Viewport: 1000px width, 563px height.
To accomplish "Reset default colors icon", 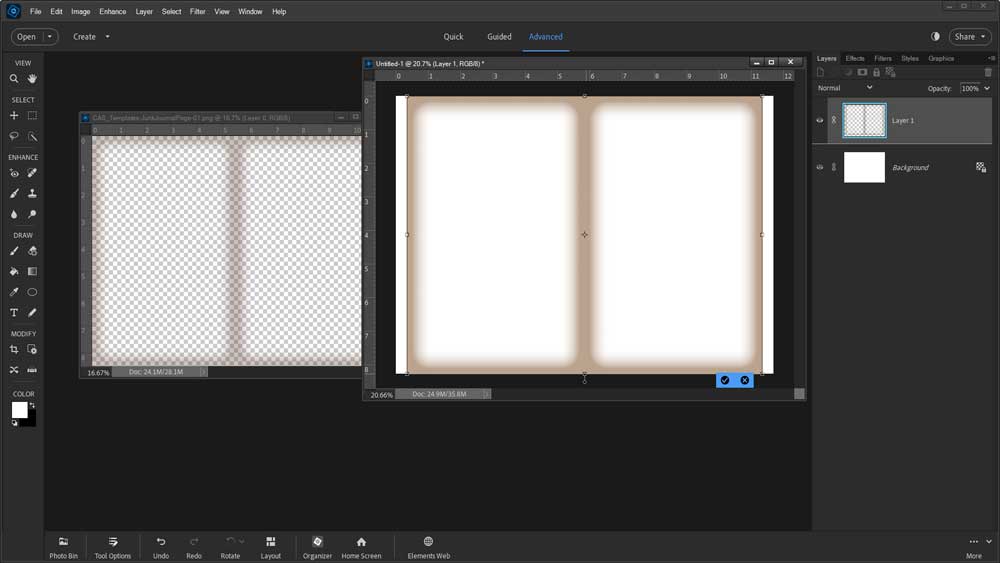I will (15, 423).
